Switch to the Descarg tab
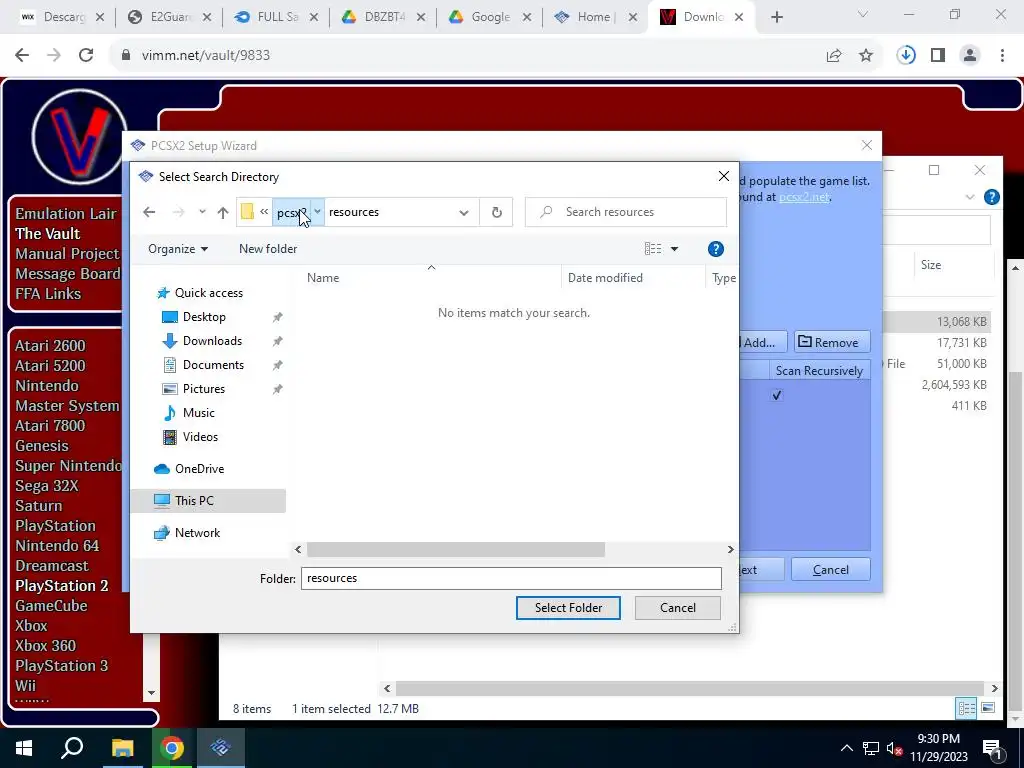This screenshot has width=1024, height=768. point(63,17)
